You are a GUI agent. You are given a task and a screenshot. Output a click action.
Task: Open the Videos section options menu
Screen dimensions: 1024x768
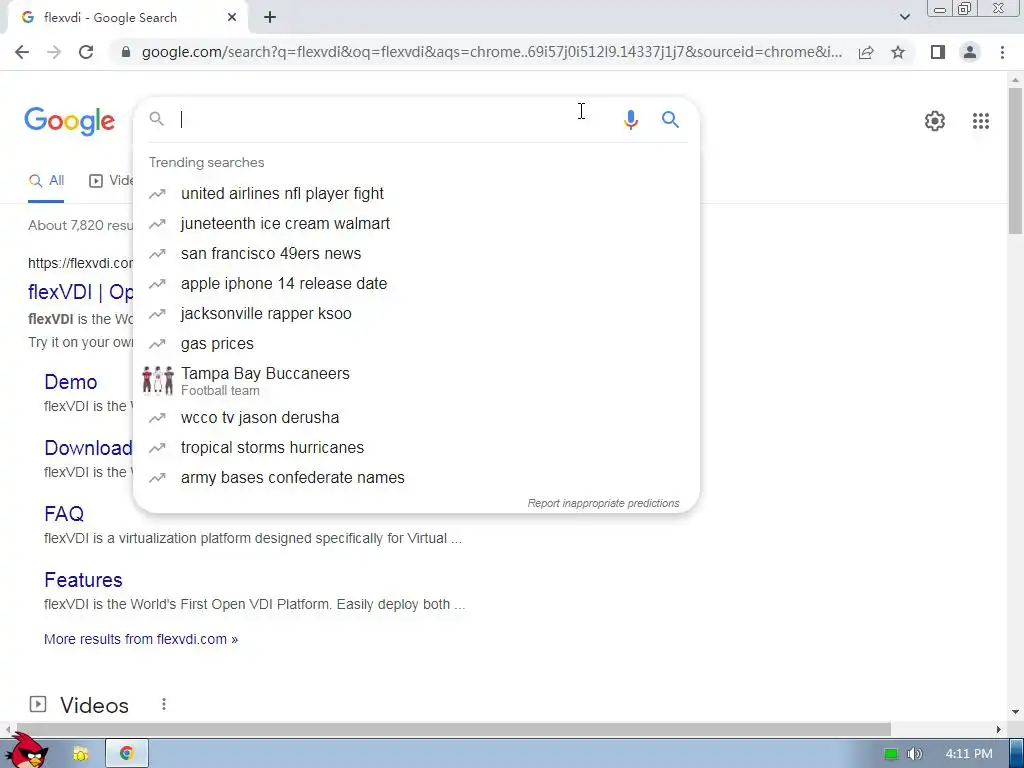click(164, 704)
